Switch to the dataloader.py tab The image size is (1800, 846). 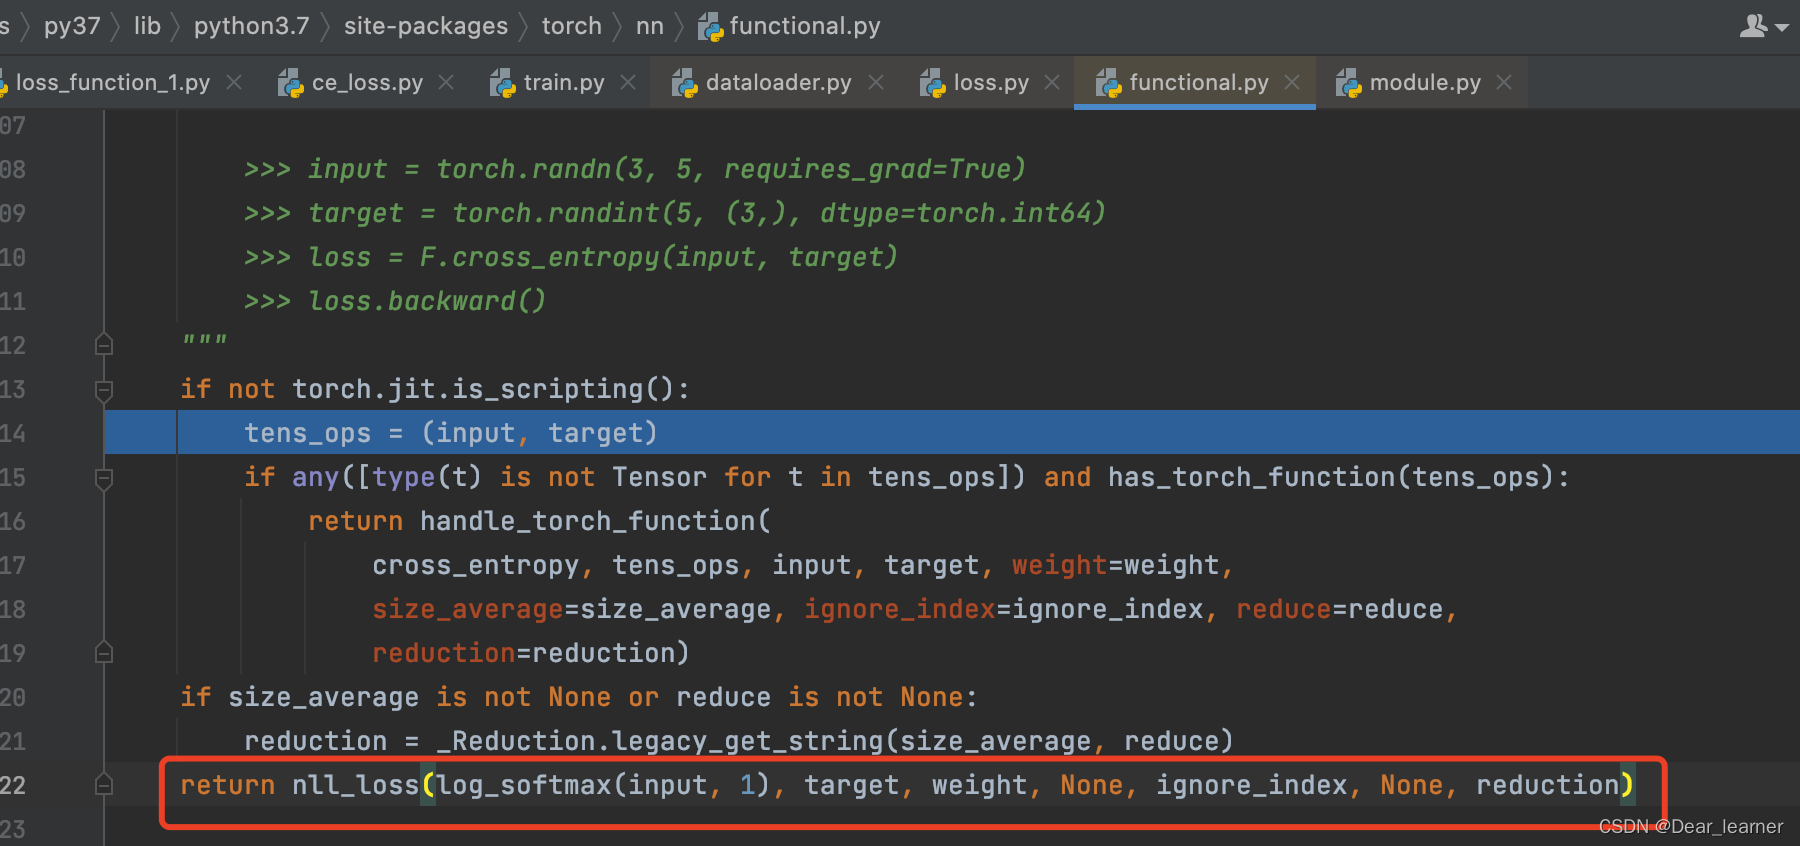(778, 83)
